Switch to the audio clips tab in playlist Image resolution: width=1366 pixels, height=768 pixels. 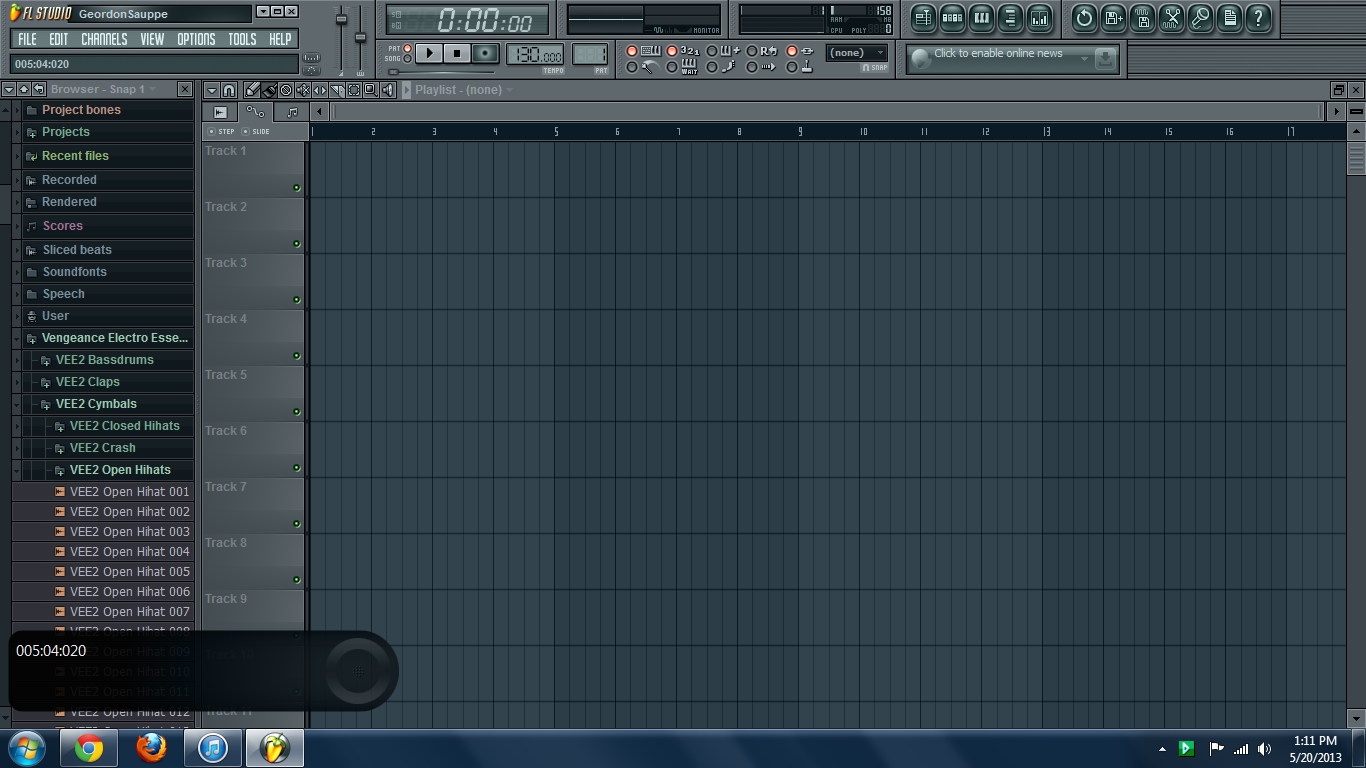pos(220,112)
